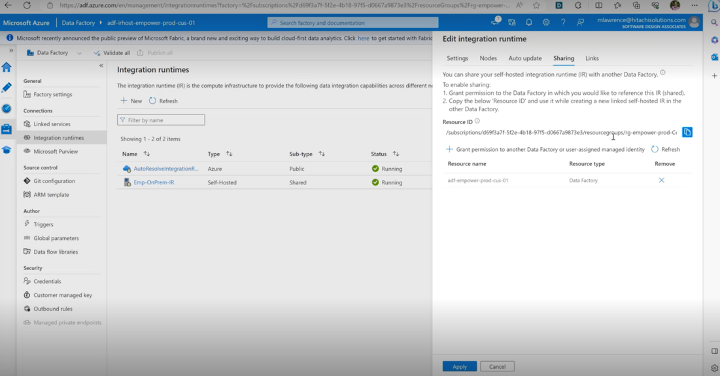Open notifications bell icon
This screenshot has width=720, height=376.
tap(529, 22)
